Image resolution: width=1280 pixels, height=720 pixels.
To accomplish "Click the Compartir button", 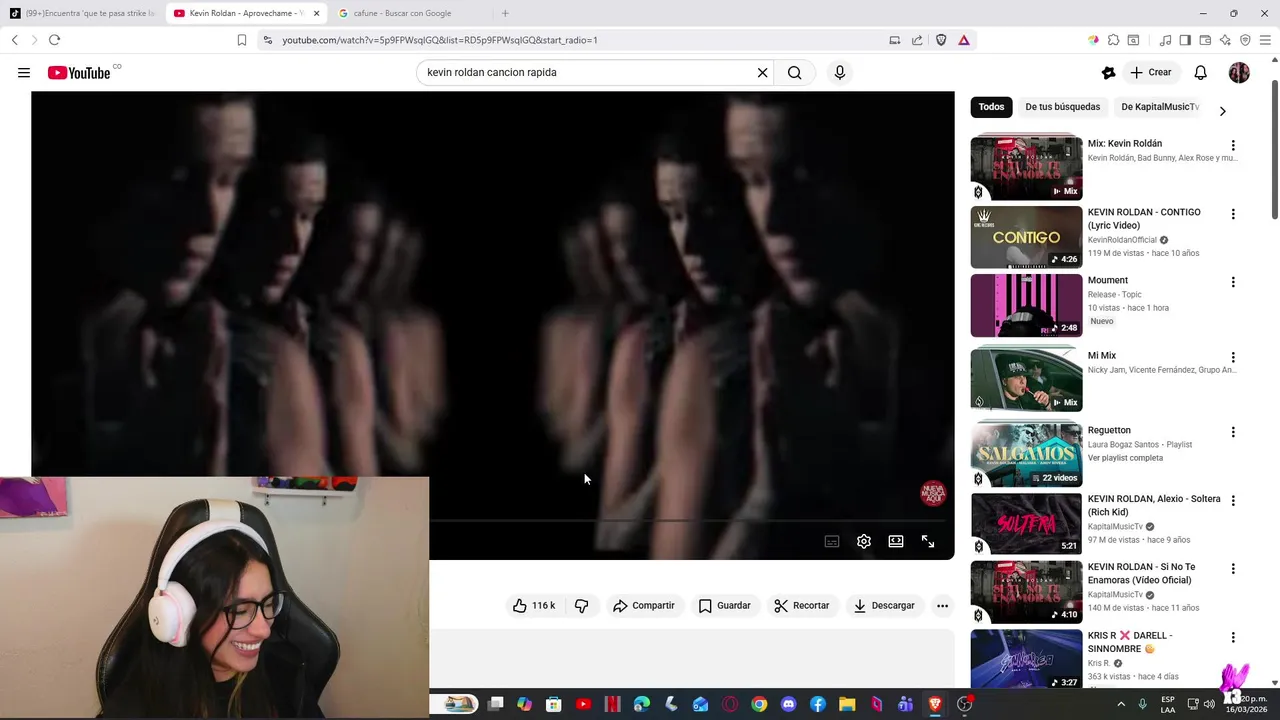I will click(644, 605).
